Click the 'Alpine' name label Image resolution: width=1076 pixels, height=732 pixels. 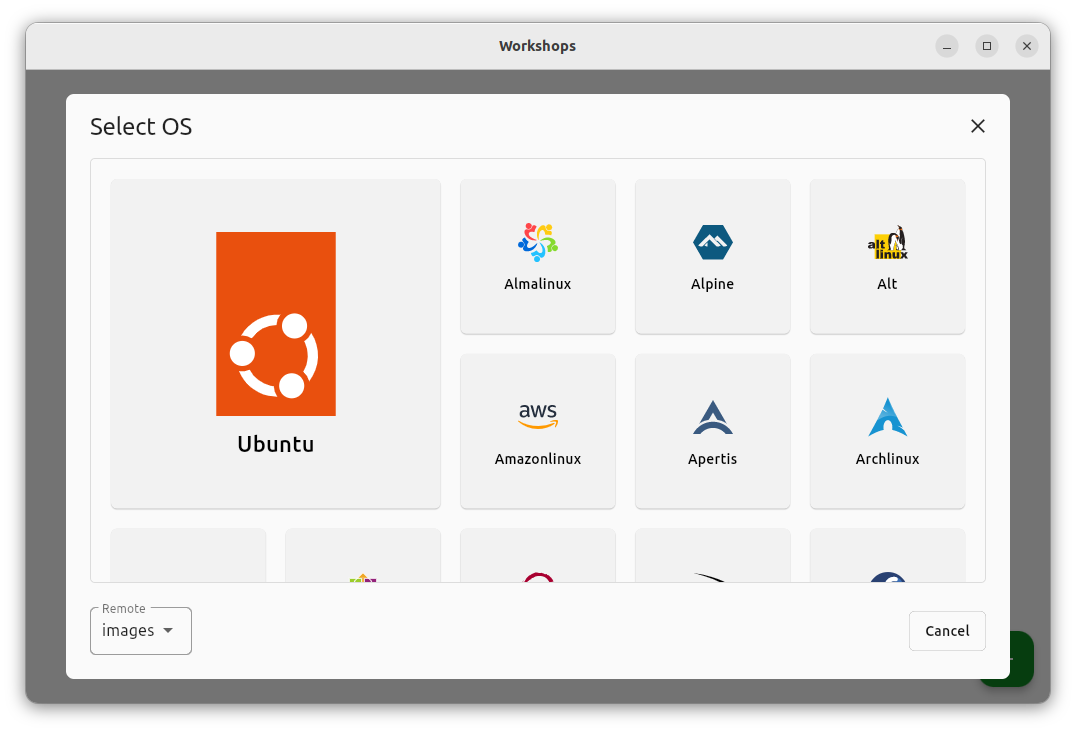point(712,284)
